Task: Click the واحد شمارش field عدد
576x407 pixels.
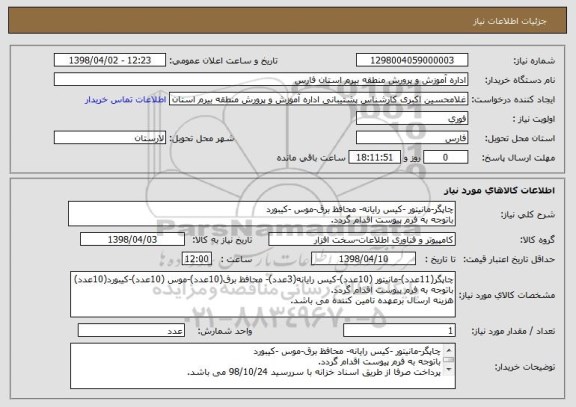Action: coord(131,331)
